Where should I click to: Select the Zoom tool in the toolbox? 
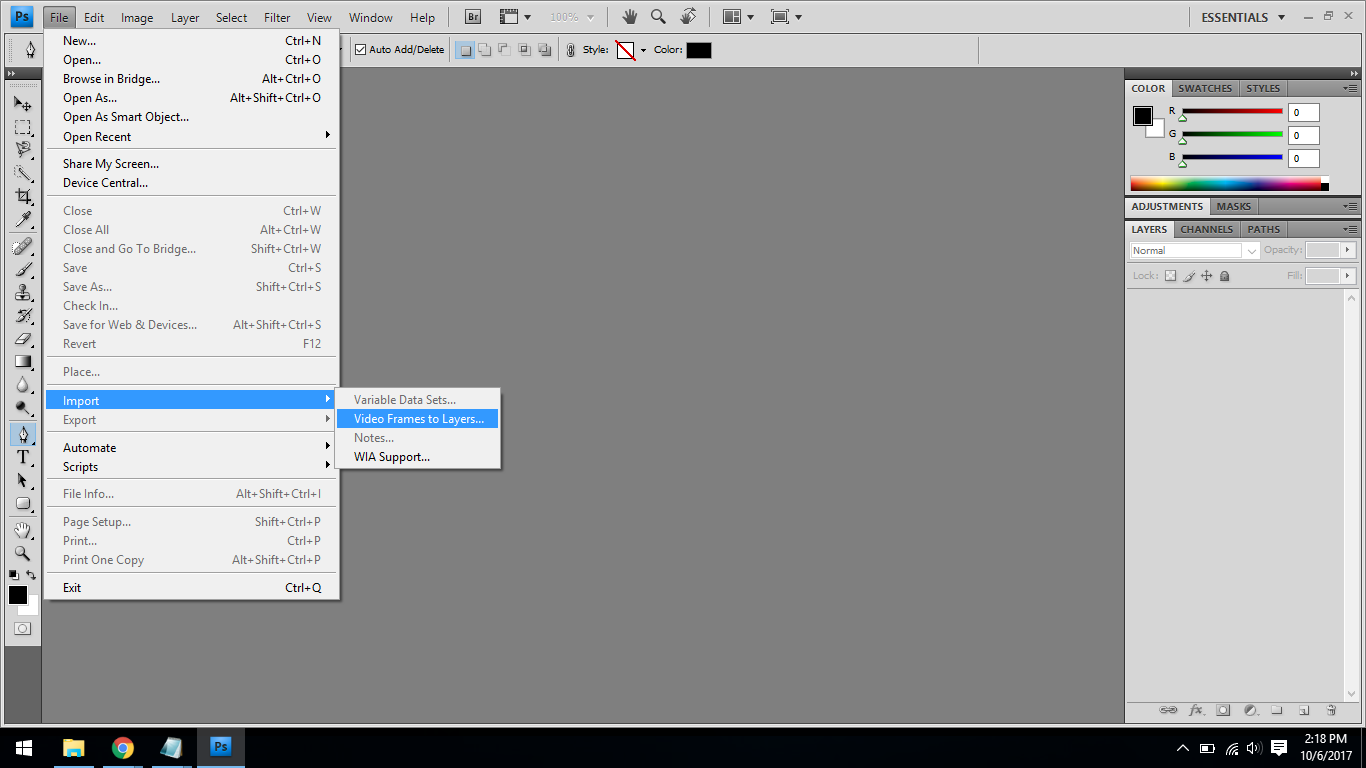(23, 553)
